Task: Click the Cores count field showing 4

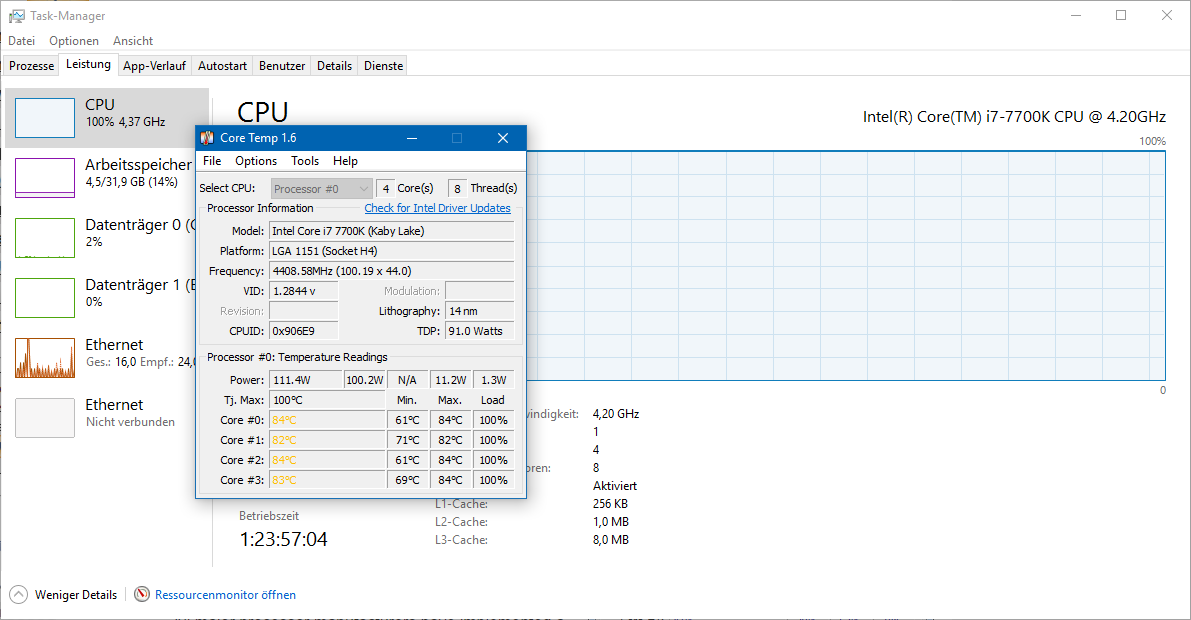Action: (x=385, y=188)
